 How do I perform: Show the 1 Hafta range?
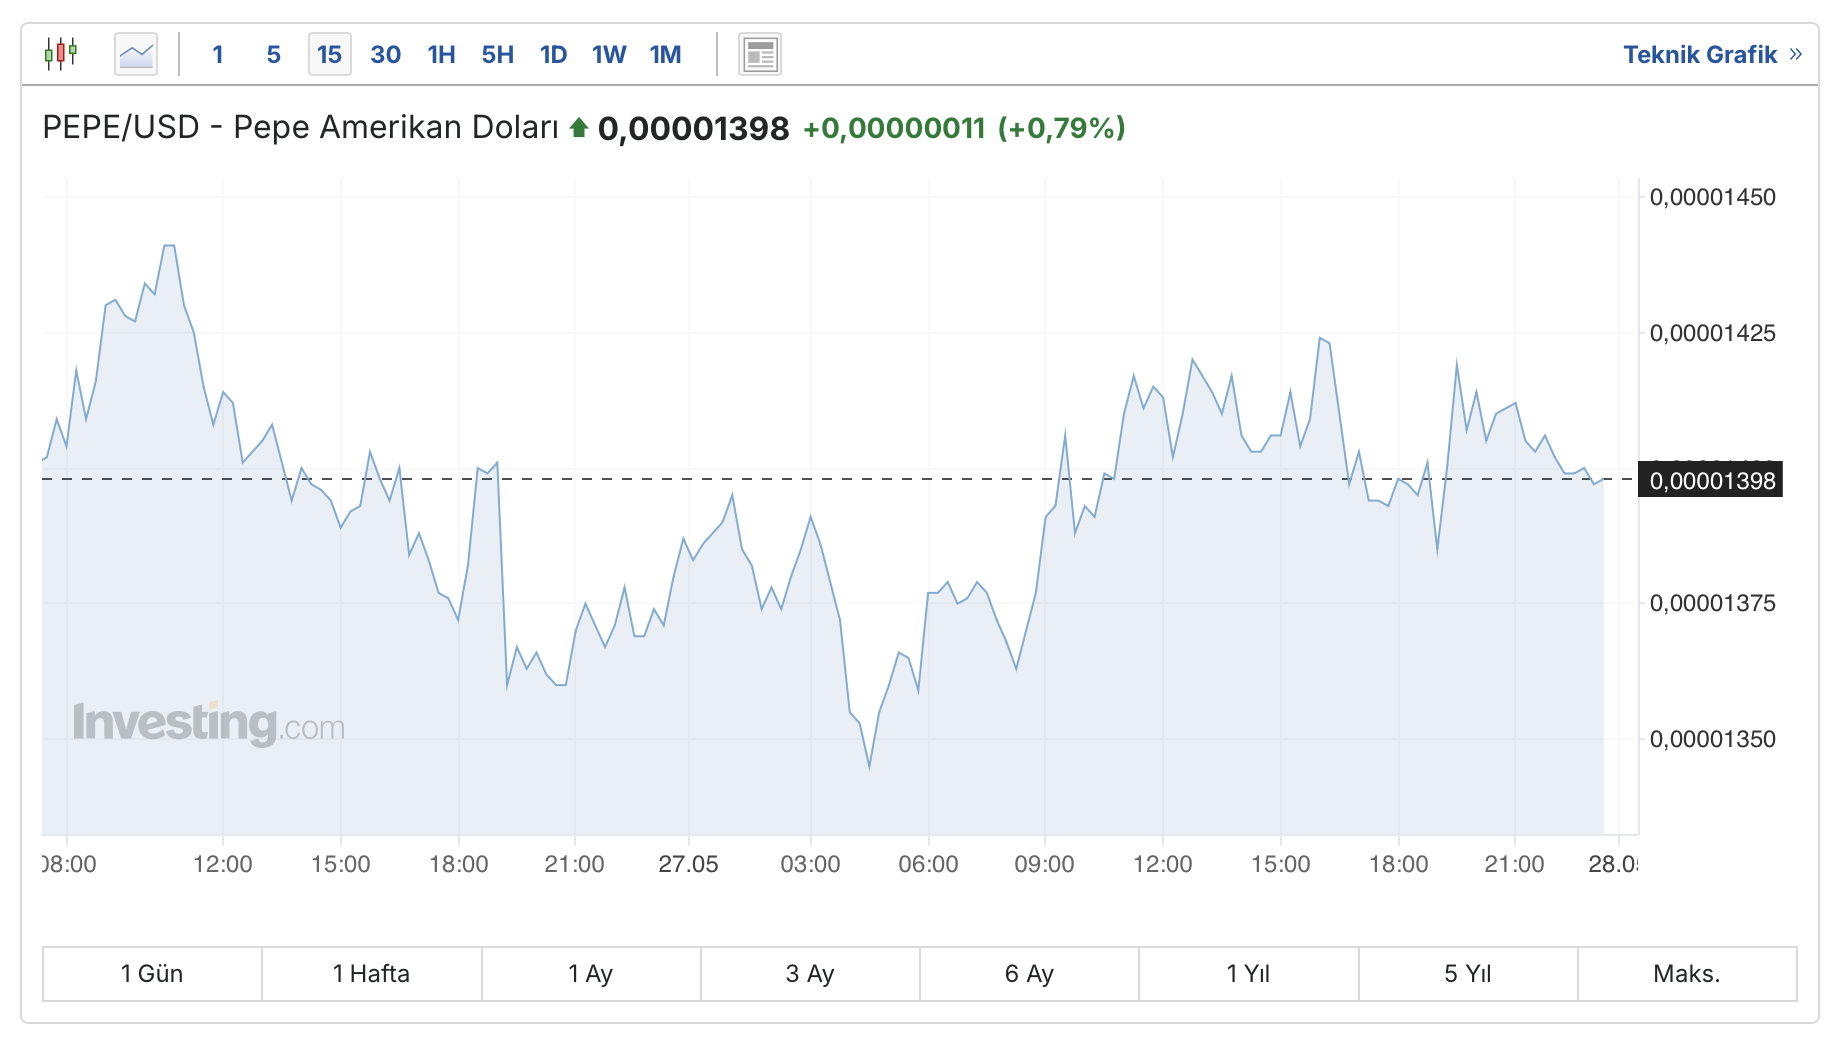tap(371, 973)
